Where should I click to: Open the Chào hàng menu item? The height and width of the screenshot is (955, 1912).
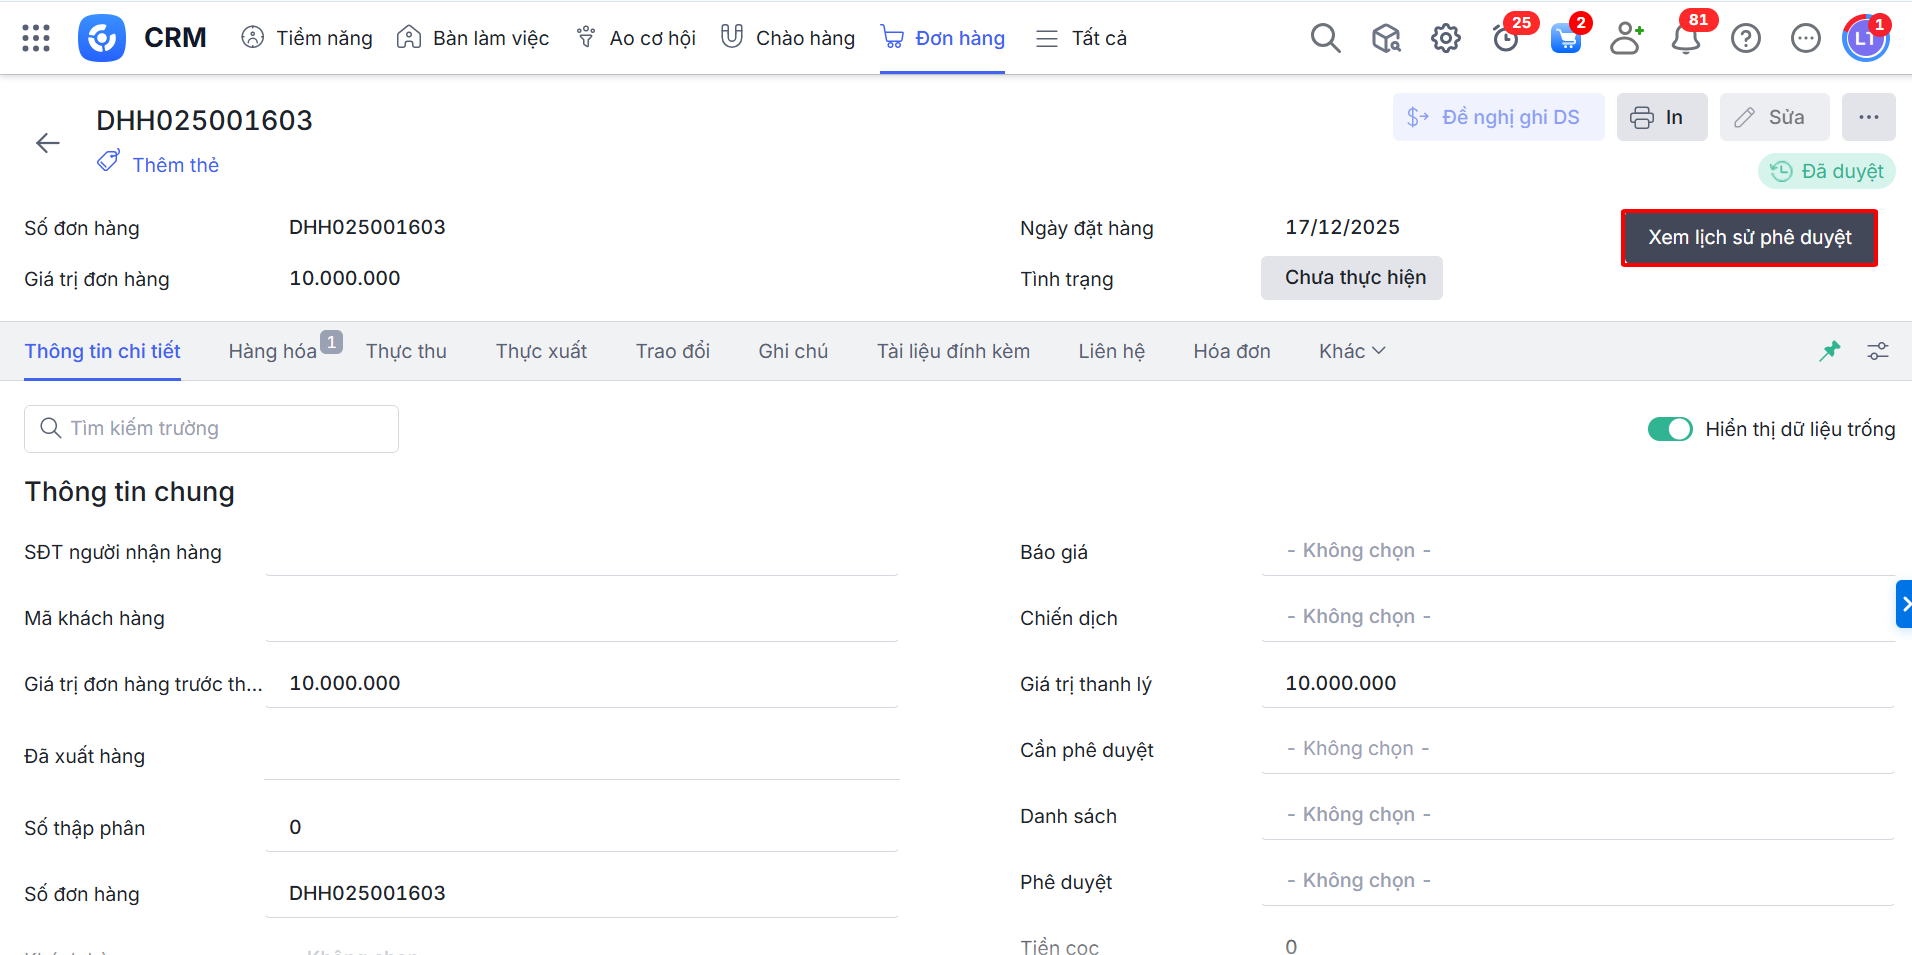[788, 38]
